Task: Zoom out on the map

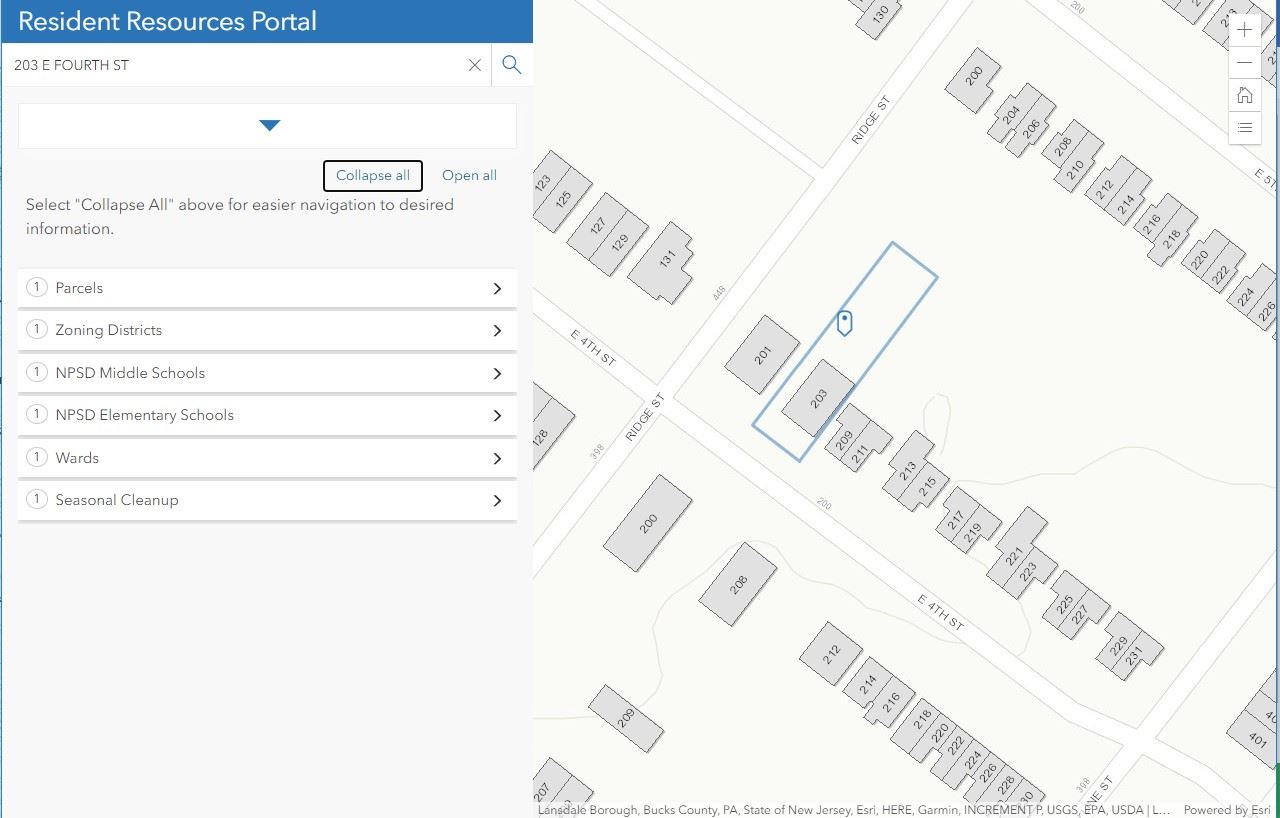Action: (1244, 62)
